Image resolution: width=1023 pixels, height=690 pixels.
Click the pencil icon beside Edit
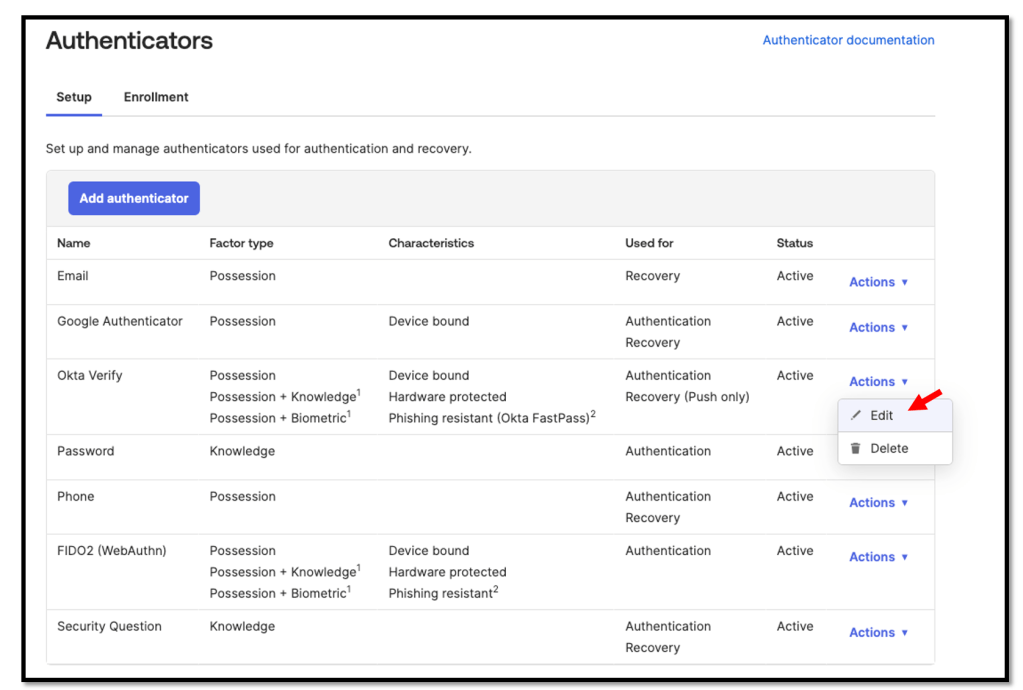click(x=855, y=416)
